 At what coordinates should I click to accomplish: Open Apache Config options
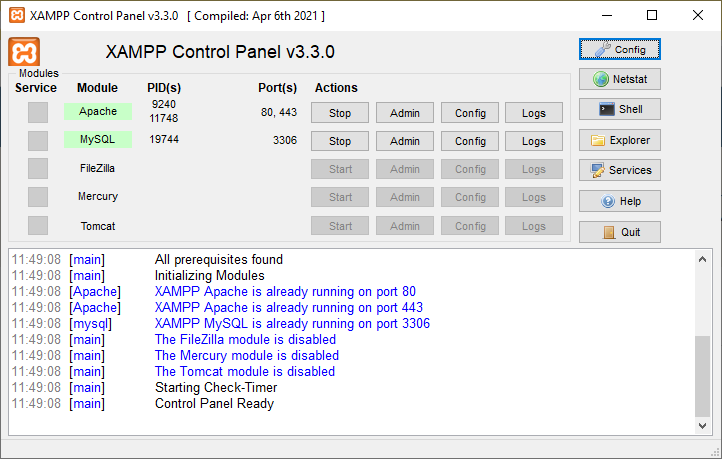470,113
